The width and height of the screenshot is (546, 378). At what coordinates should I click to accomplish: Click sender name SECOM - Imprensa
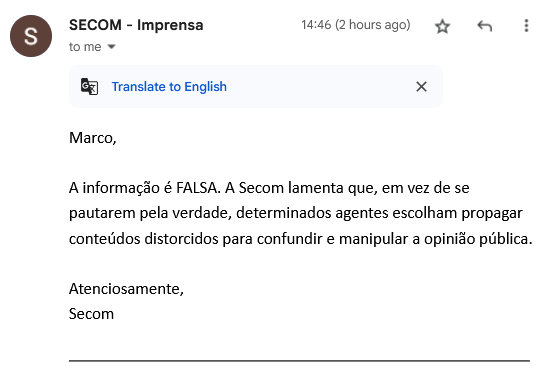(x=136, y=25)
